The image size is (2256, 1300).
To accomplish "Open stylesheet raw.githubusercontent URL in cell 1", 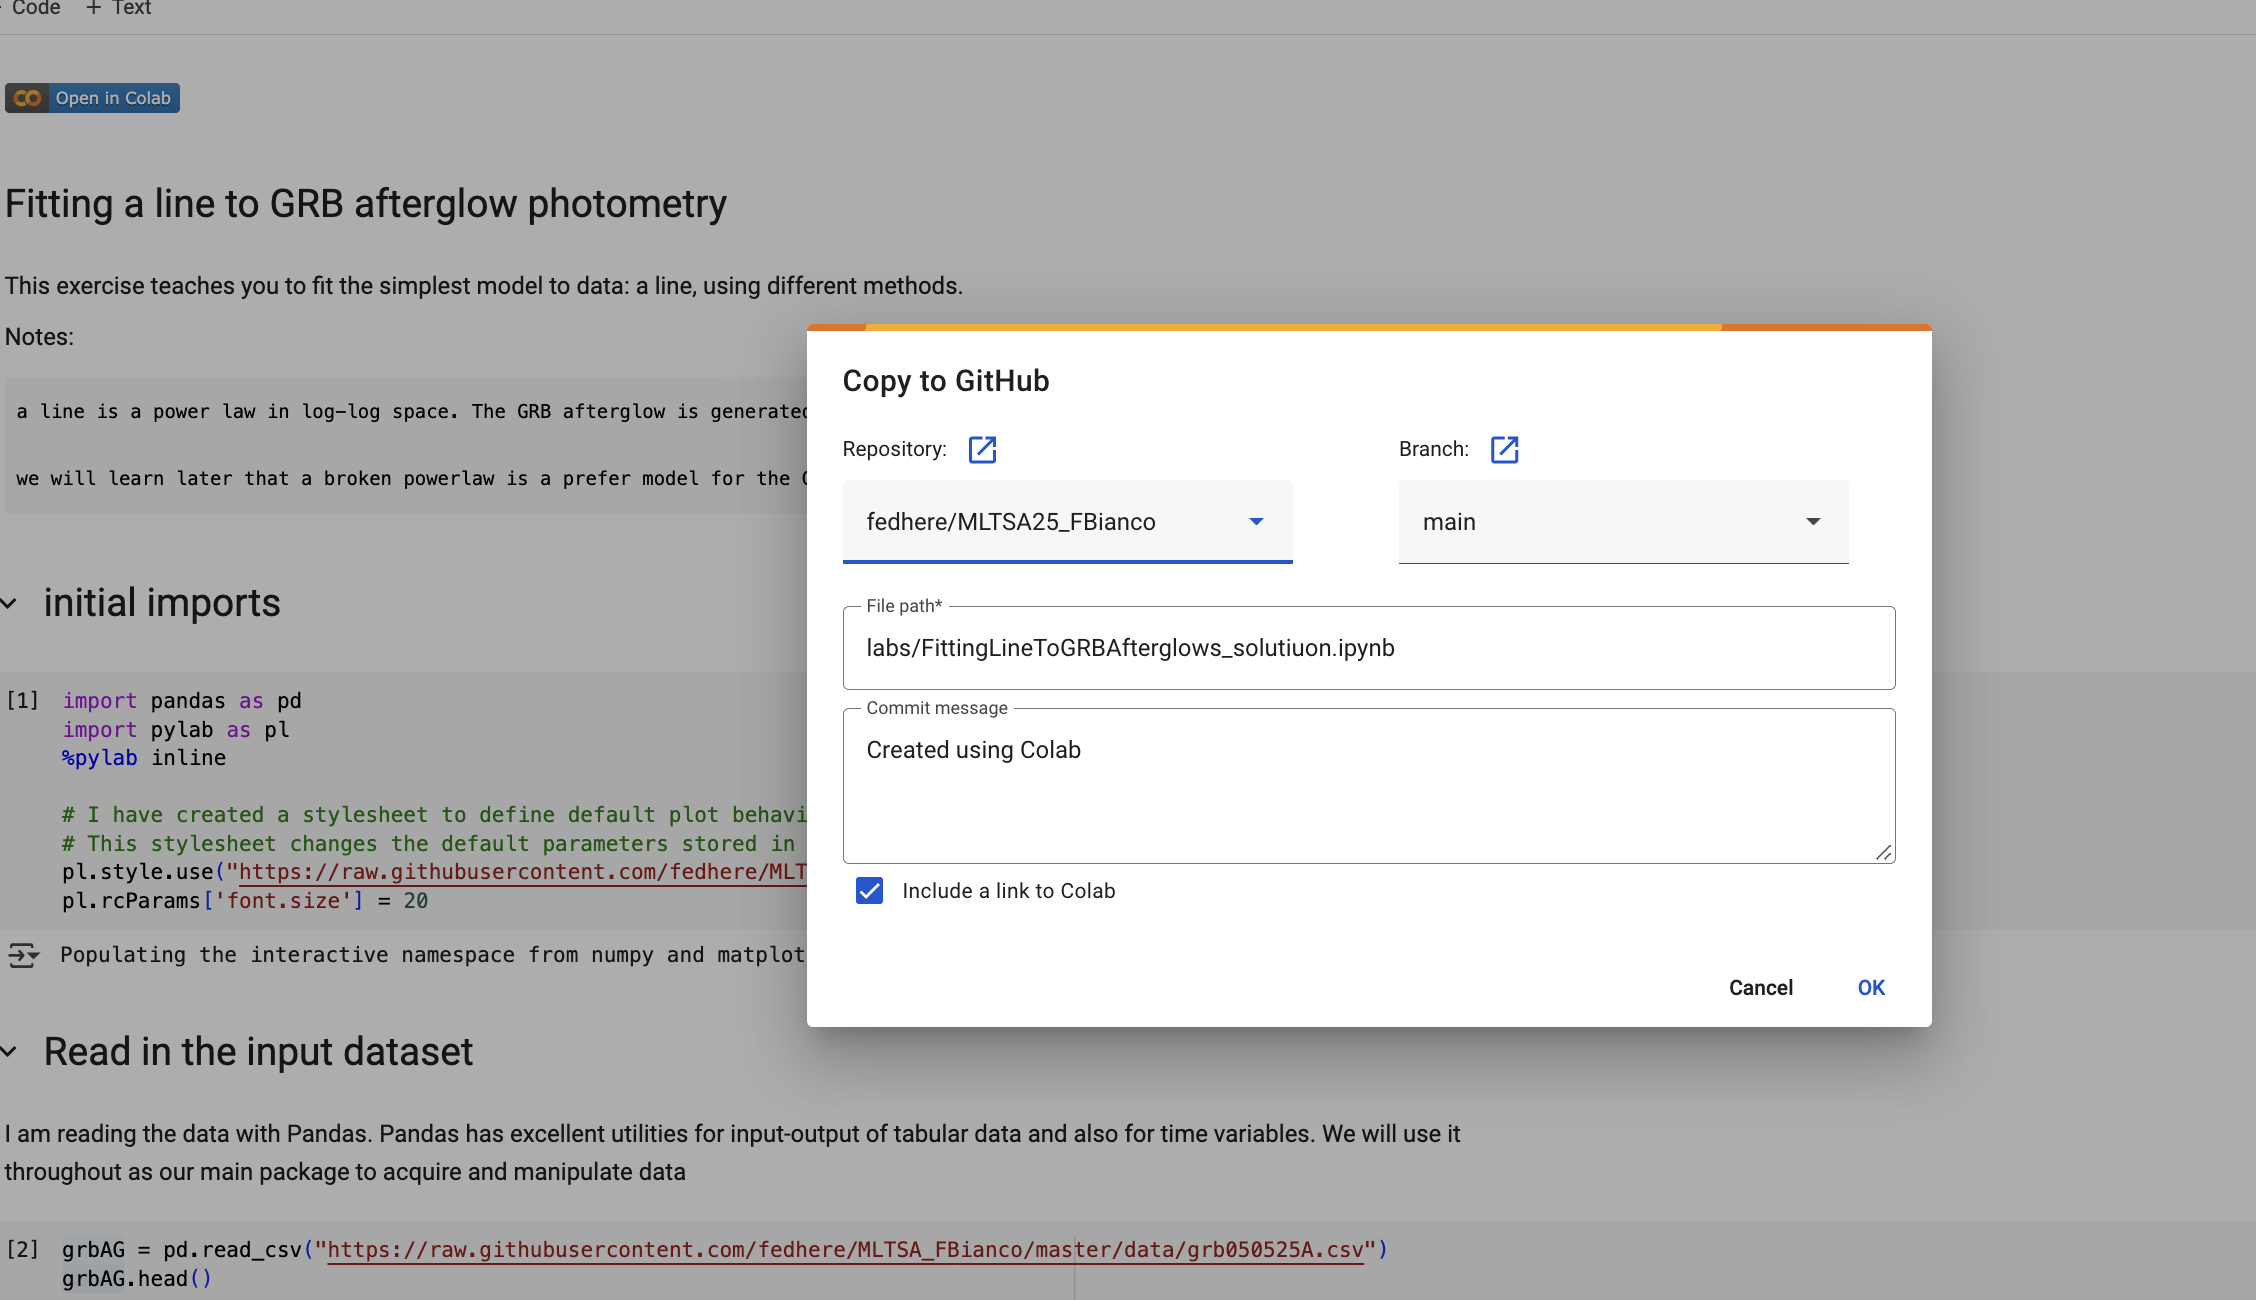I will (x=522, y=872).
